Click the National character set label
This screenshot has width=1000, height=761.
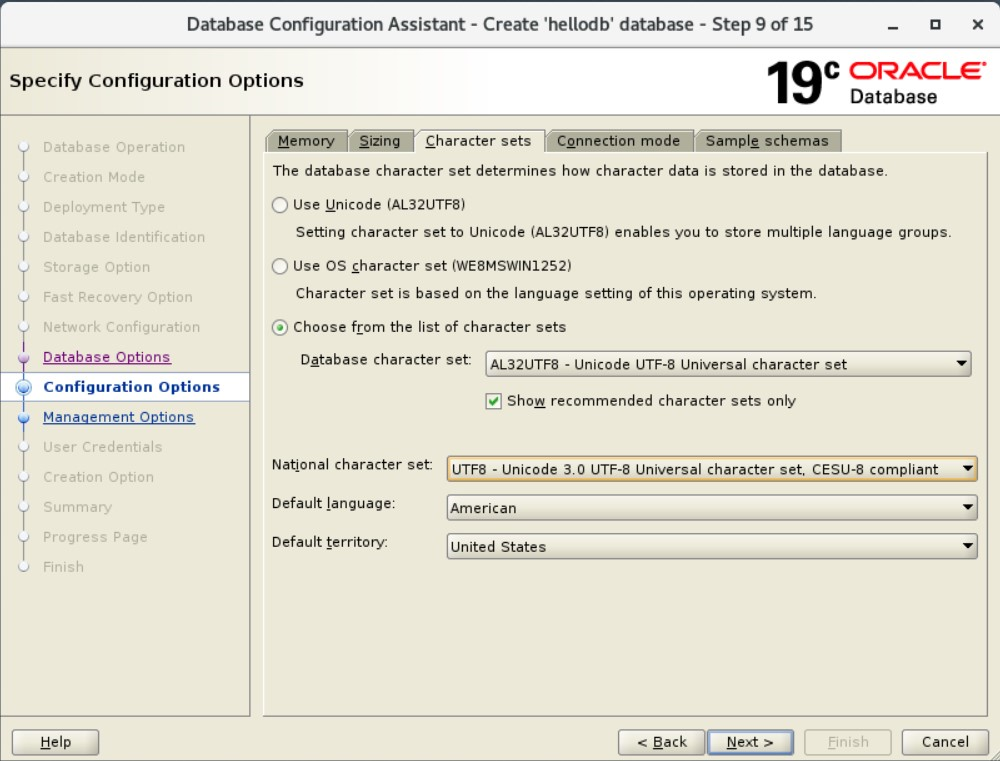pos(352,465)
